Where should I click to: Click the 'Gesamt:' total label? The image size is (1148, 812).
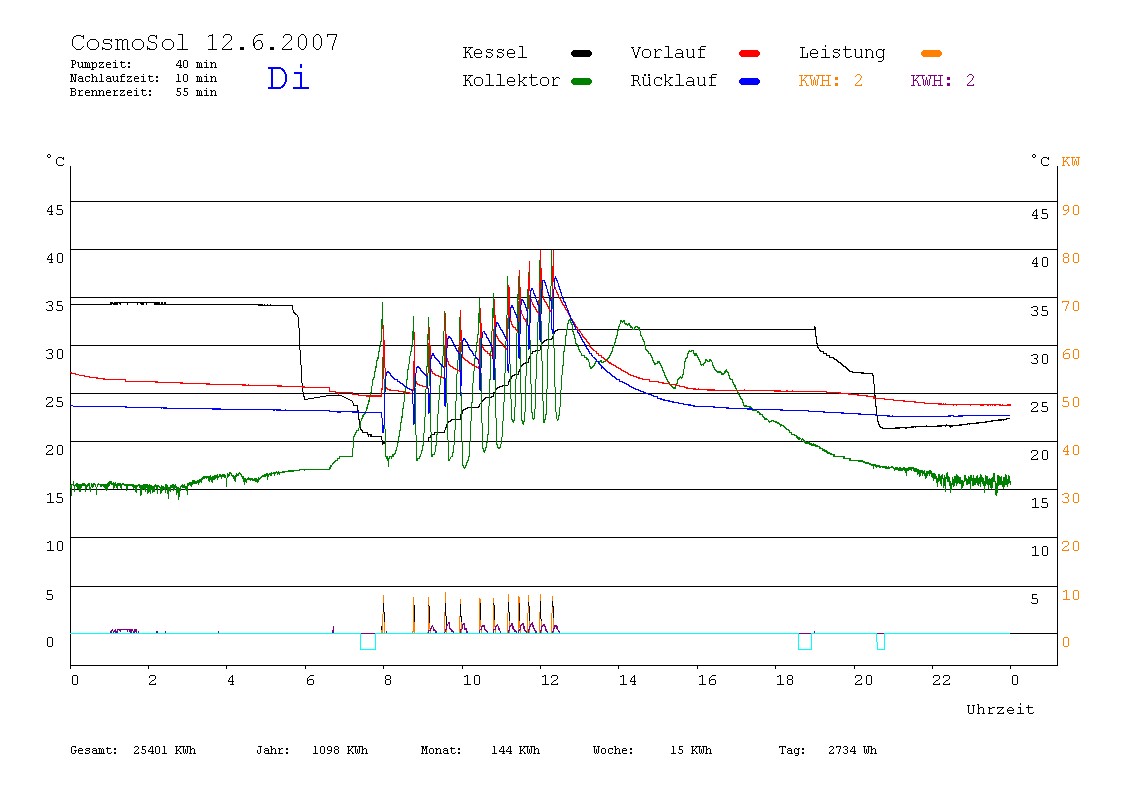coord(94,750)
